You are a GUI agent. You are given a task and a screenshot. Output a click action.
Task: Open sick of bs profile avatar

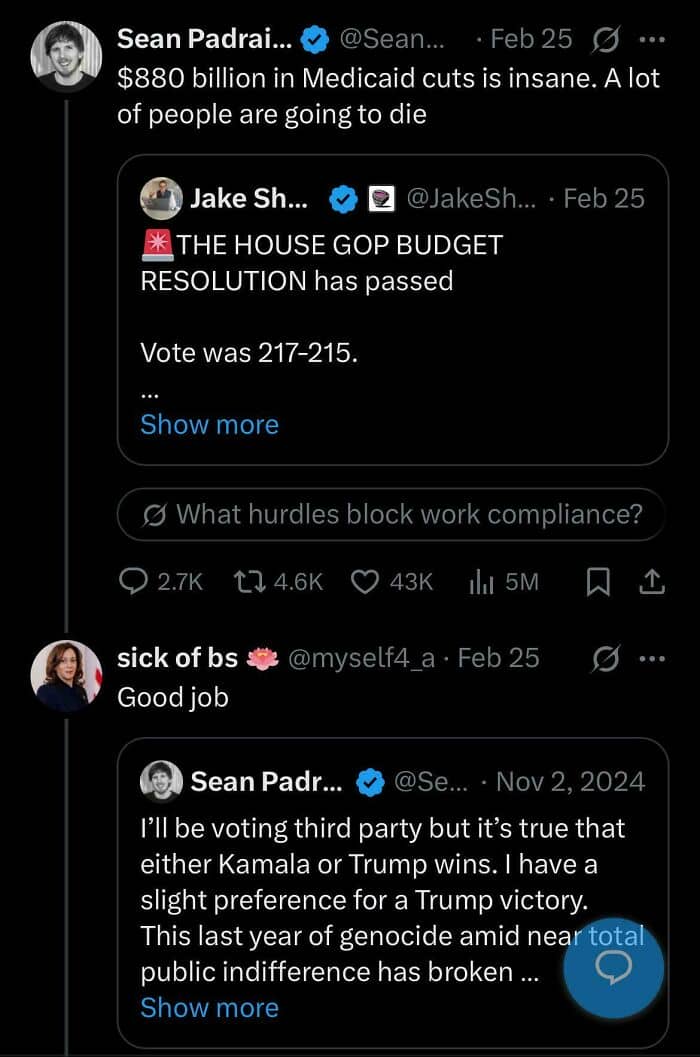click(x=66, y=675)
